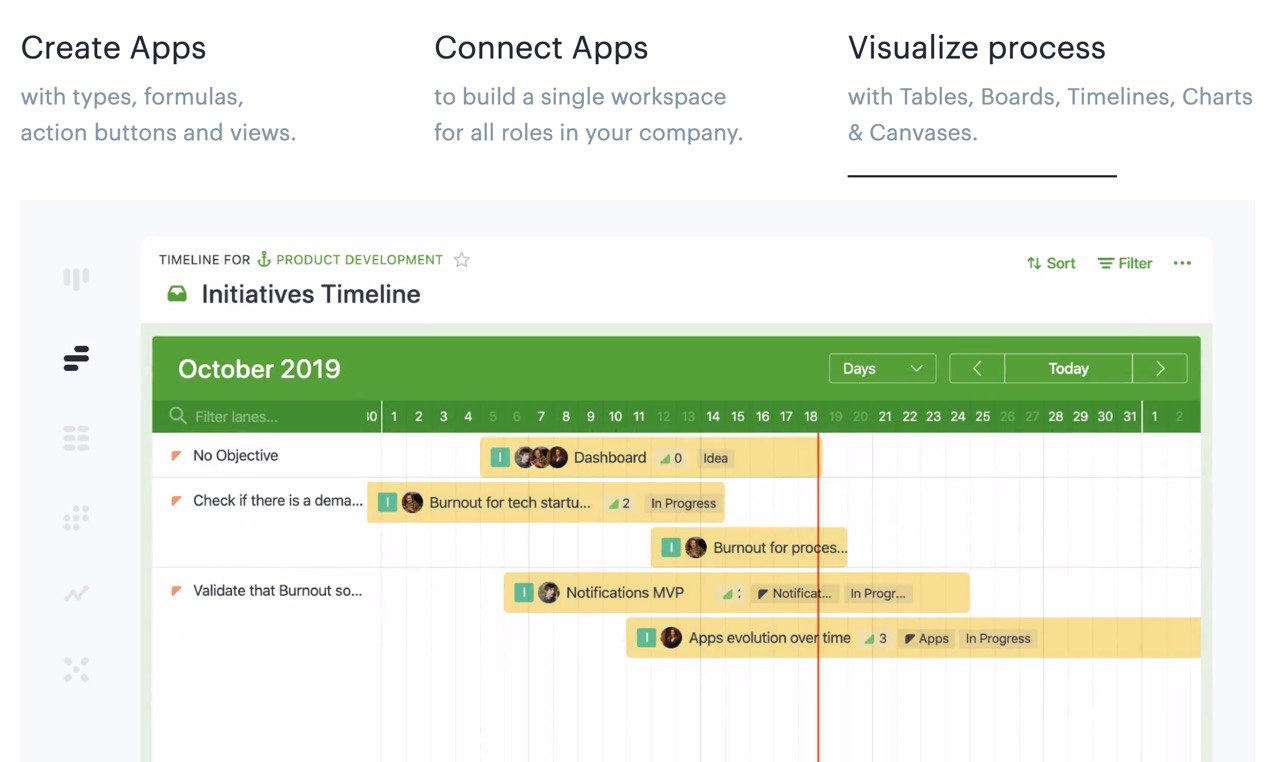
Task: Click the Apps tag on Apps evolution card
Action: coord(926,639)
